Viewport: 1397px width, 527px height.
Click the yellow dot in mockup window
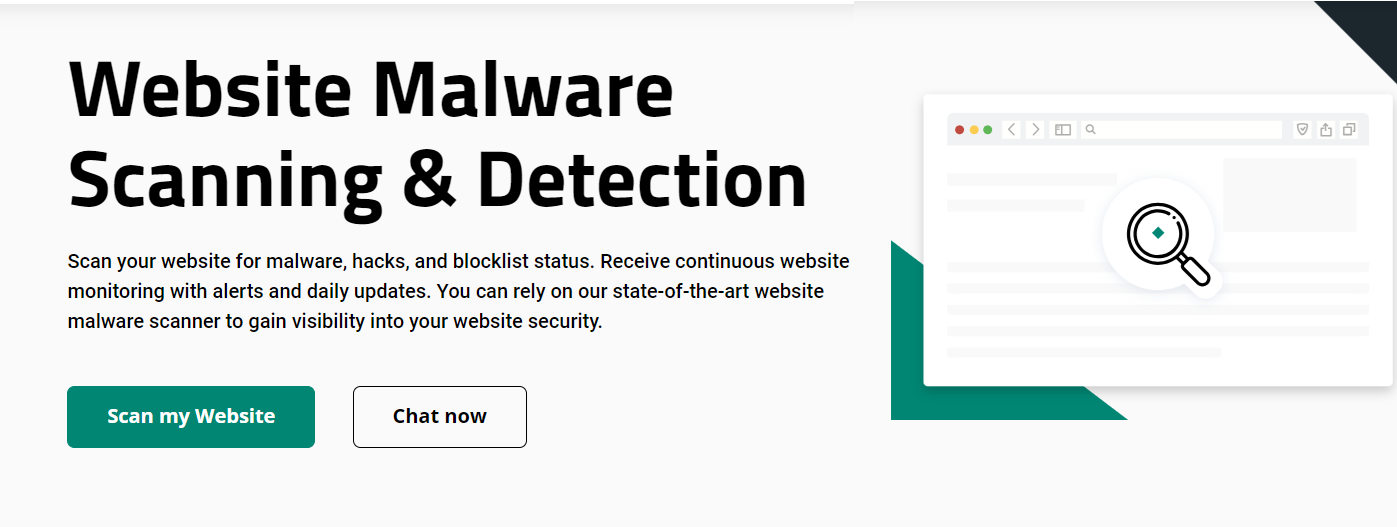tap(974, 130)
